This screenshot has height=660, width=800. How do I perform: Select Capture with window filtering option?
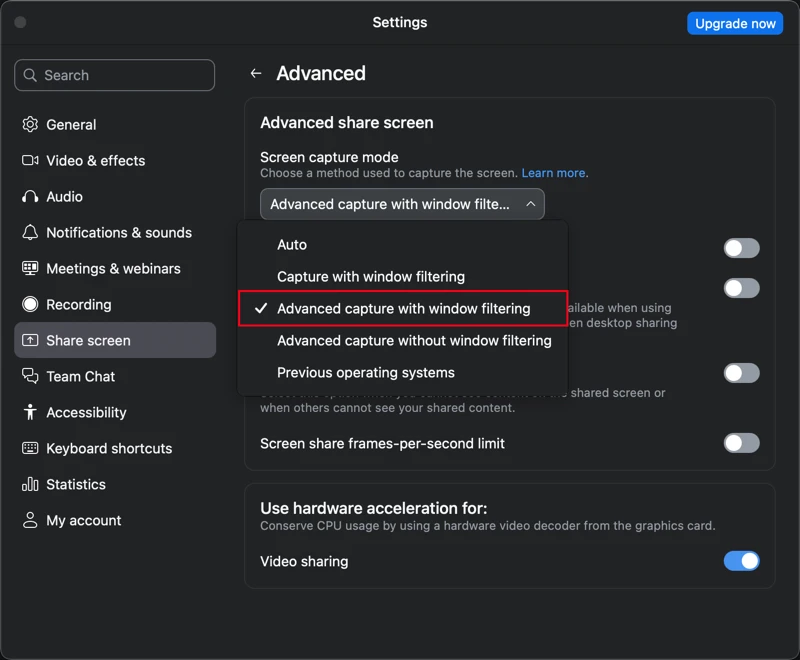coord(370,277)
